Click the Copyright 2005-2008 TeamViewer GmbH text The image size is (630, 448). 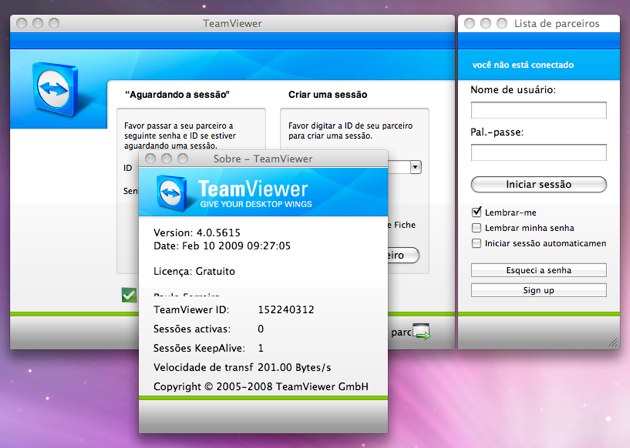(261, 387)
